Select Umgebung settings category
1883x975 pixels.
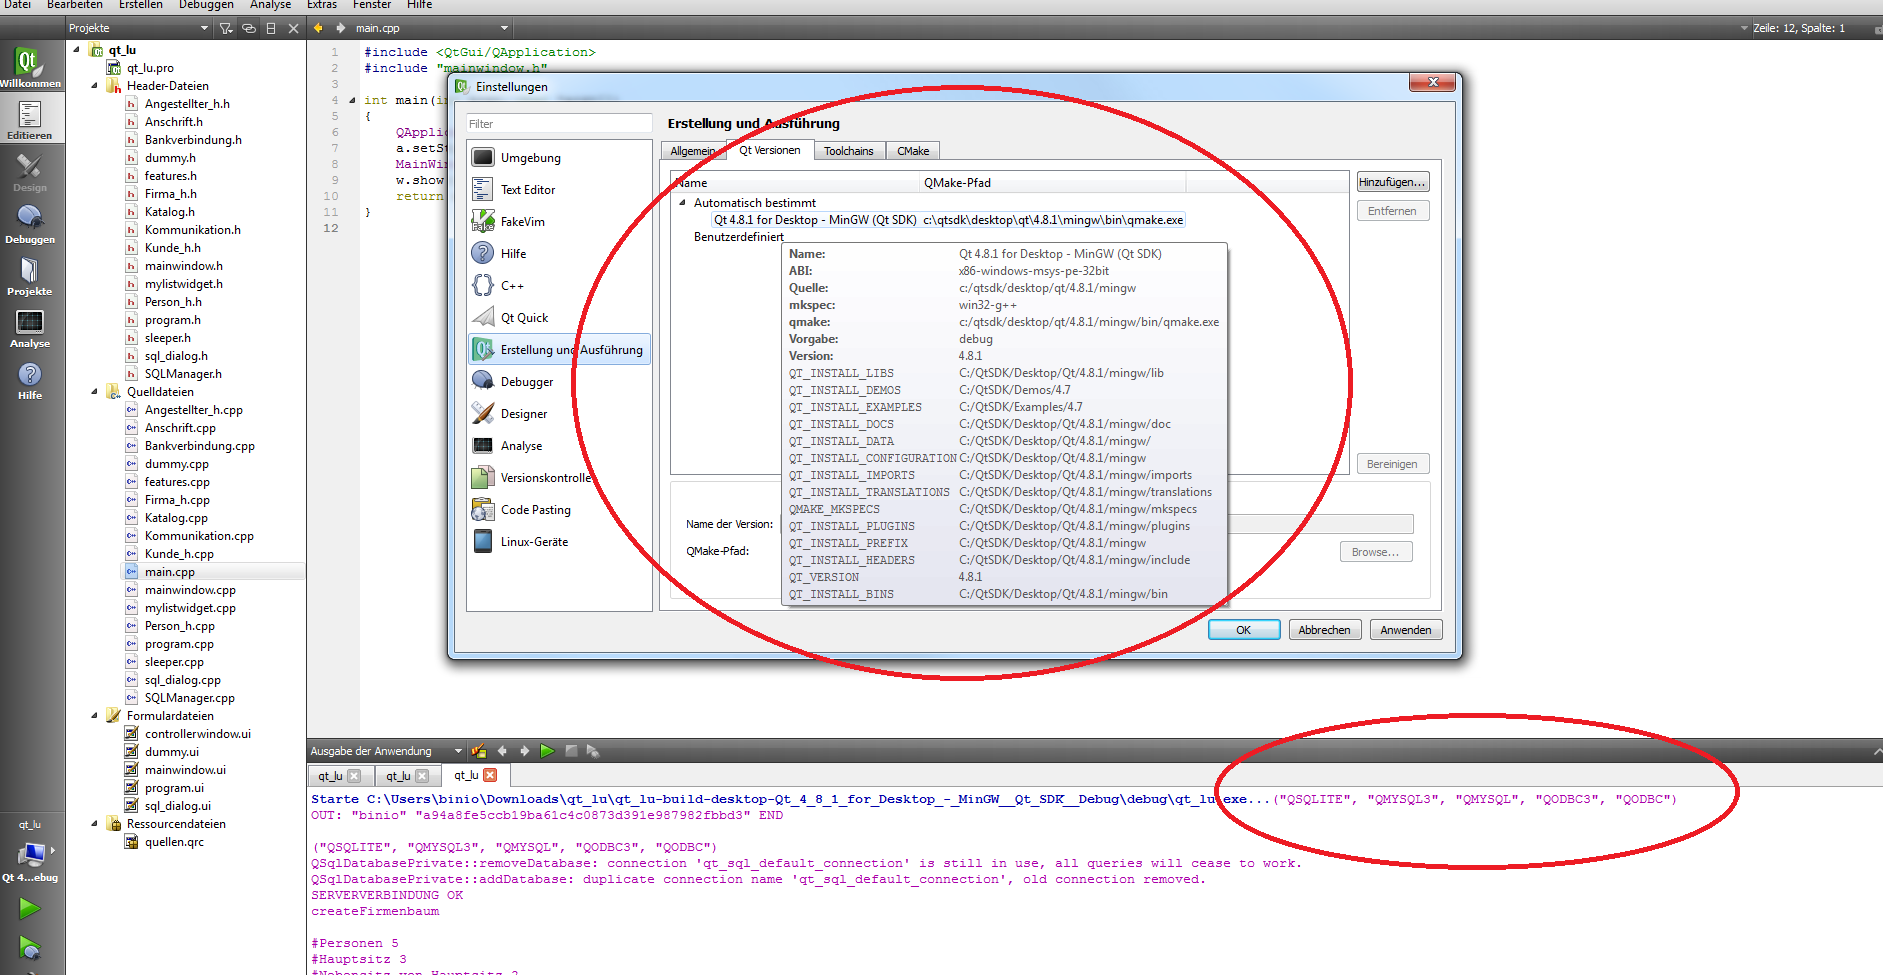[559, 158]
